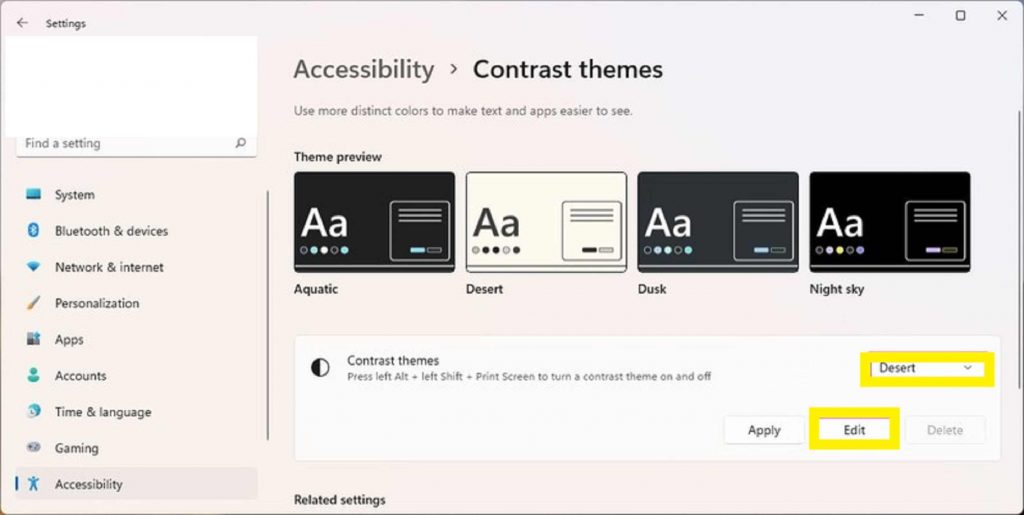1024x515 pixels.
Task: Open Accessibility in the sidebar menu
Action: (x=88, y=484)
